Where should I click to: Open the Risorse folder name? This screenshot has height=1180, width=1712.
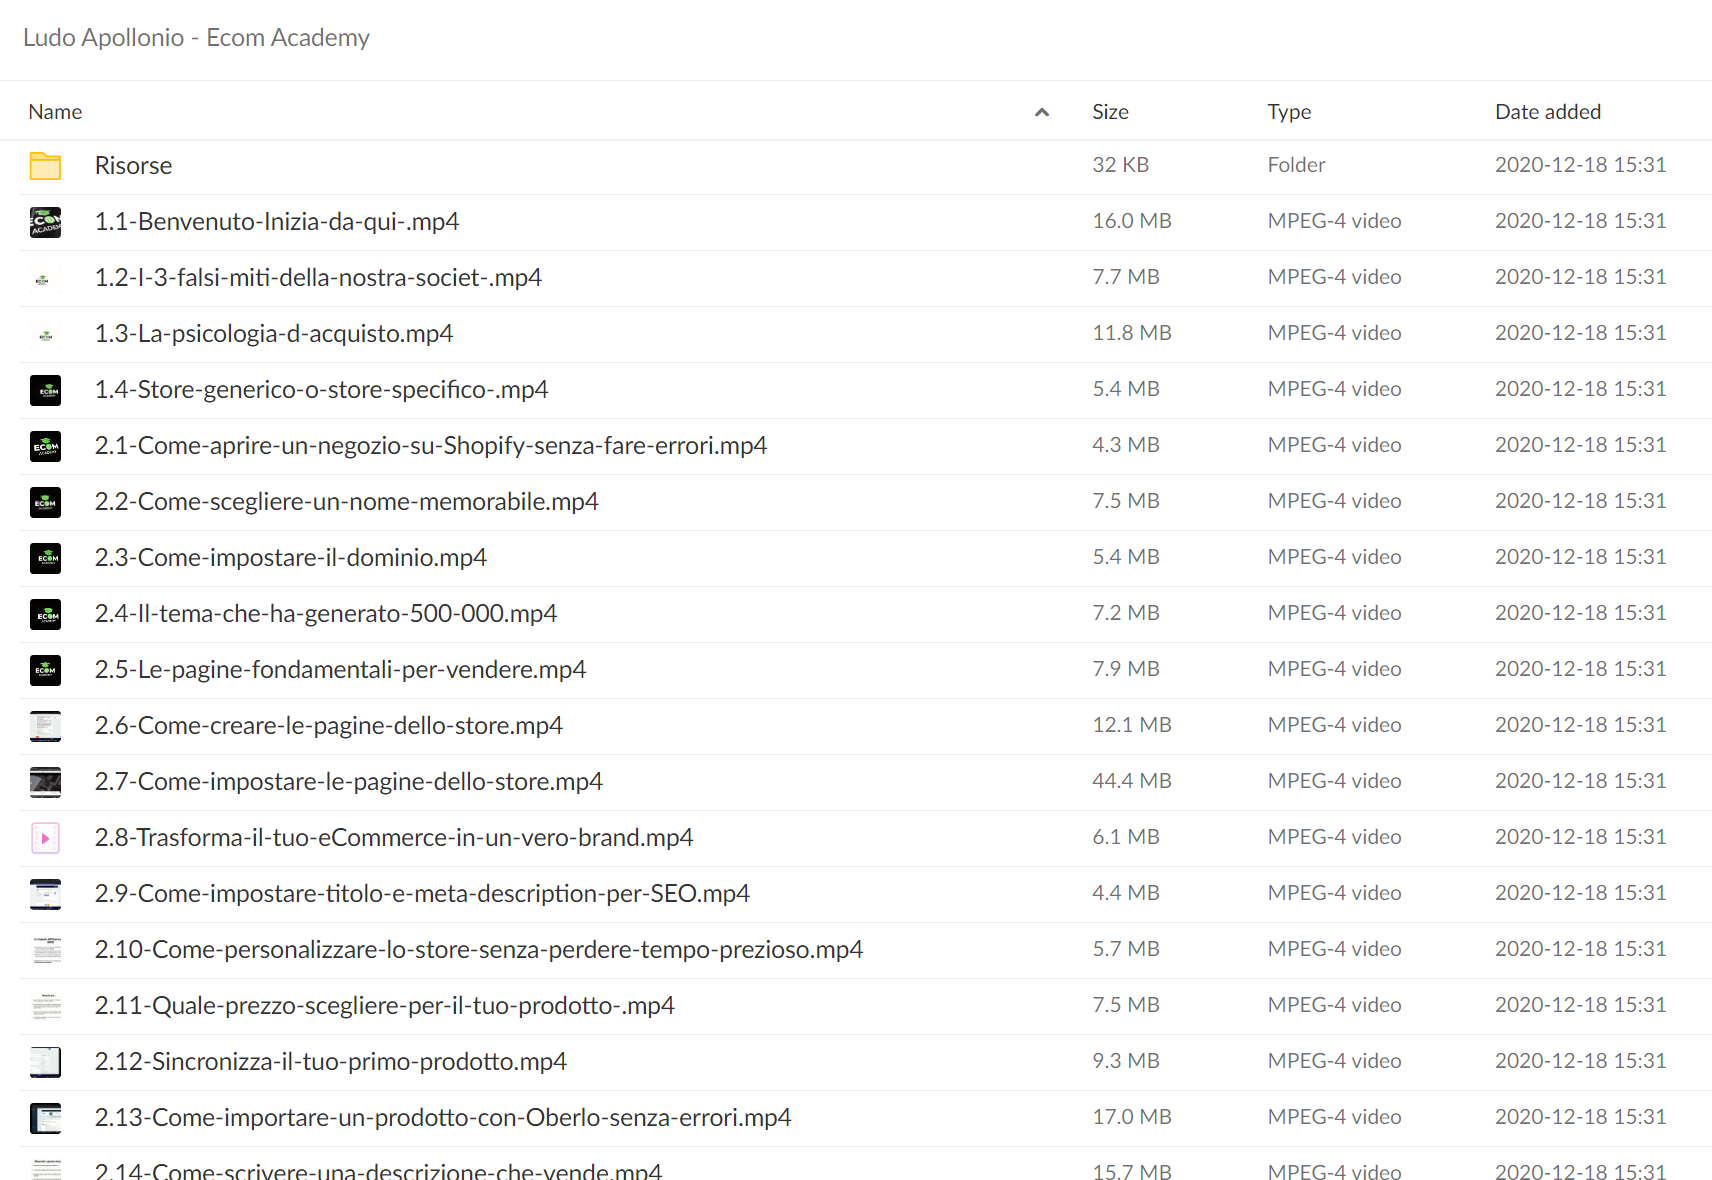coord(133,165)
